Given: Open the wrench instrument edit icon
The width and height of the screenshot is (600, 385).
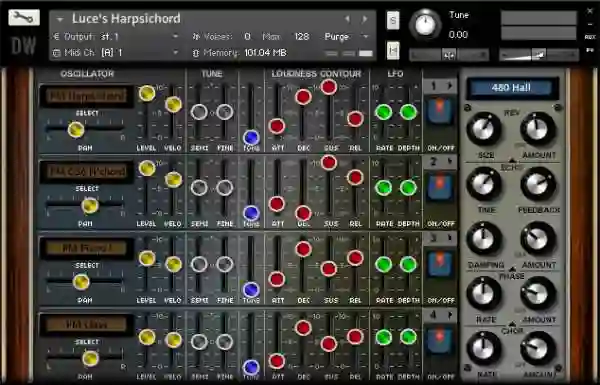Looking at the screenshot, I should (24, 17).
